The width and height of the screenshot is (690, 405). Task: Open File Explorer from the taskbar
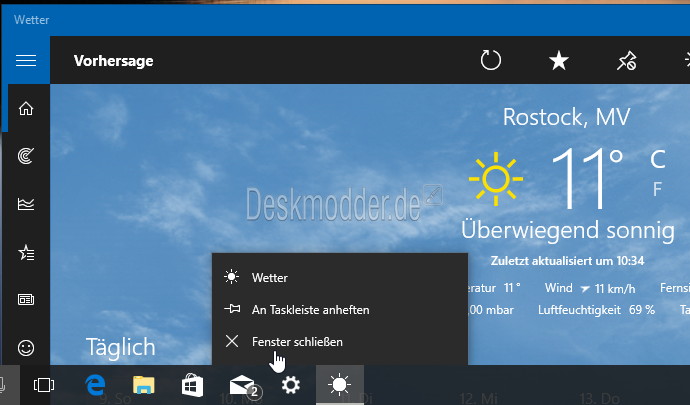(x=144, y=385)
